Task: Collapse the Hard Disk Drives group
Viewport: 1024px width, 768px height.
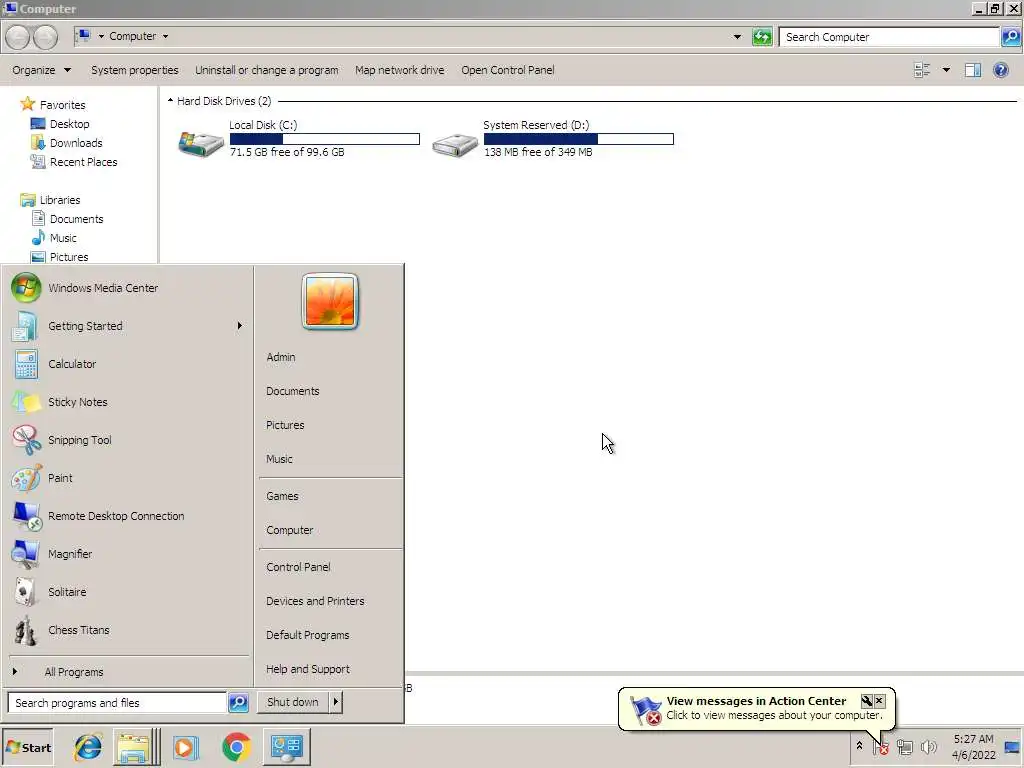Action: 170,101
